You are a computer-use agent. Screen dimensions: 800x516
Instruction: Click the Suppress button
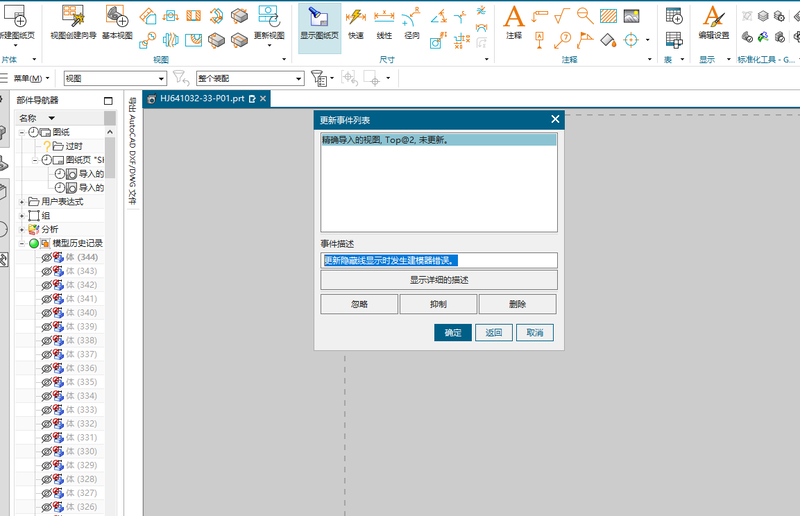(438, 304)
